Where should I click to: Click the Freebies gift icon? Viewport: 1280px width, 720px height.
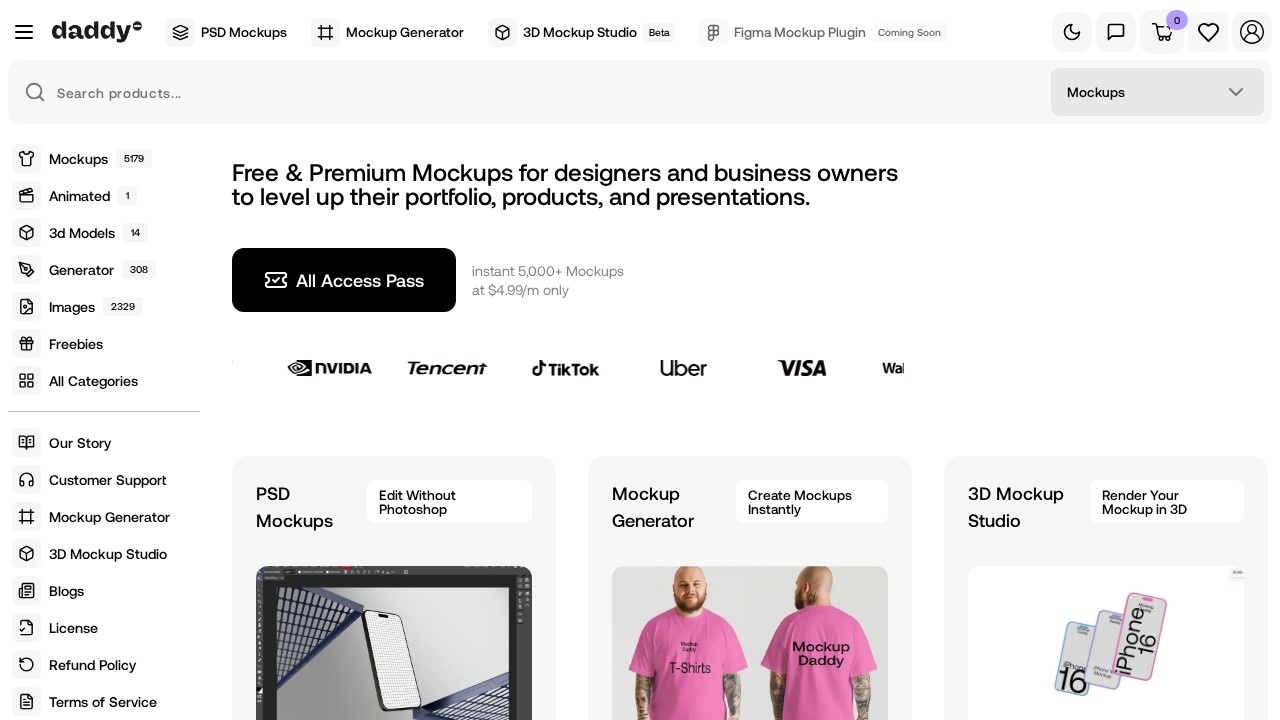coord(27,344)
